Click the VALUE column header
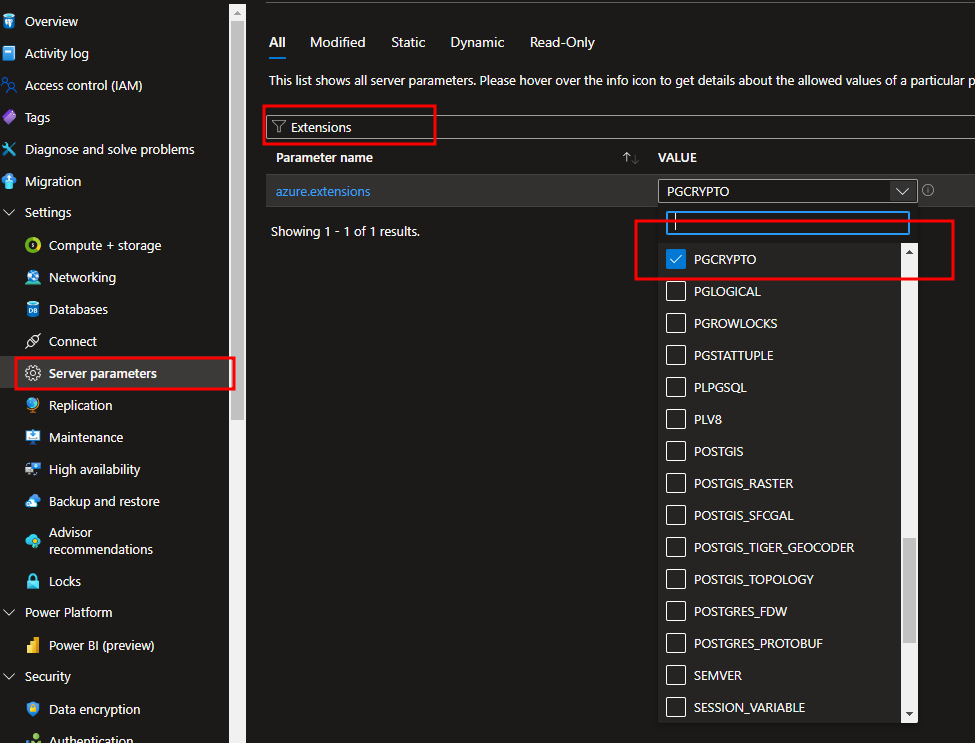 [x=677, y=158]
